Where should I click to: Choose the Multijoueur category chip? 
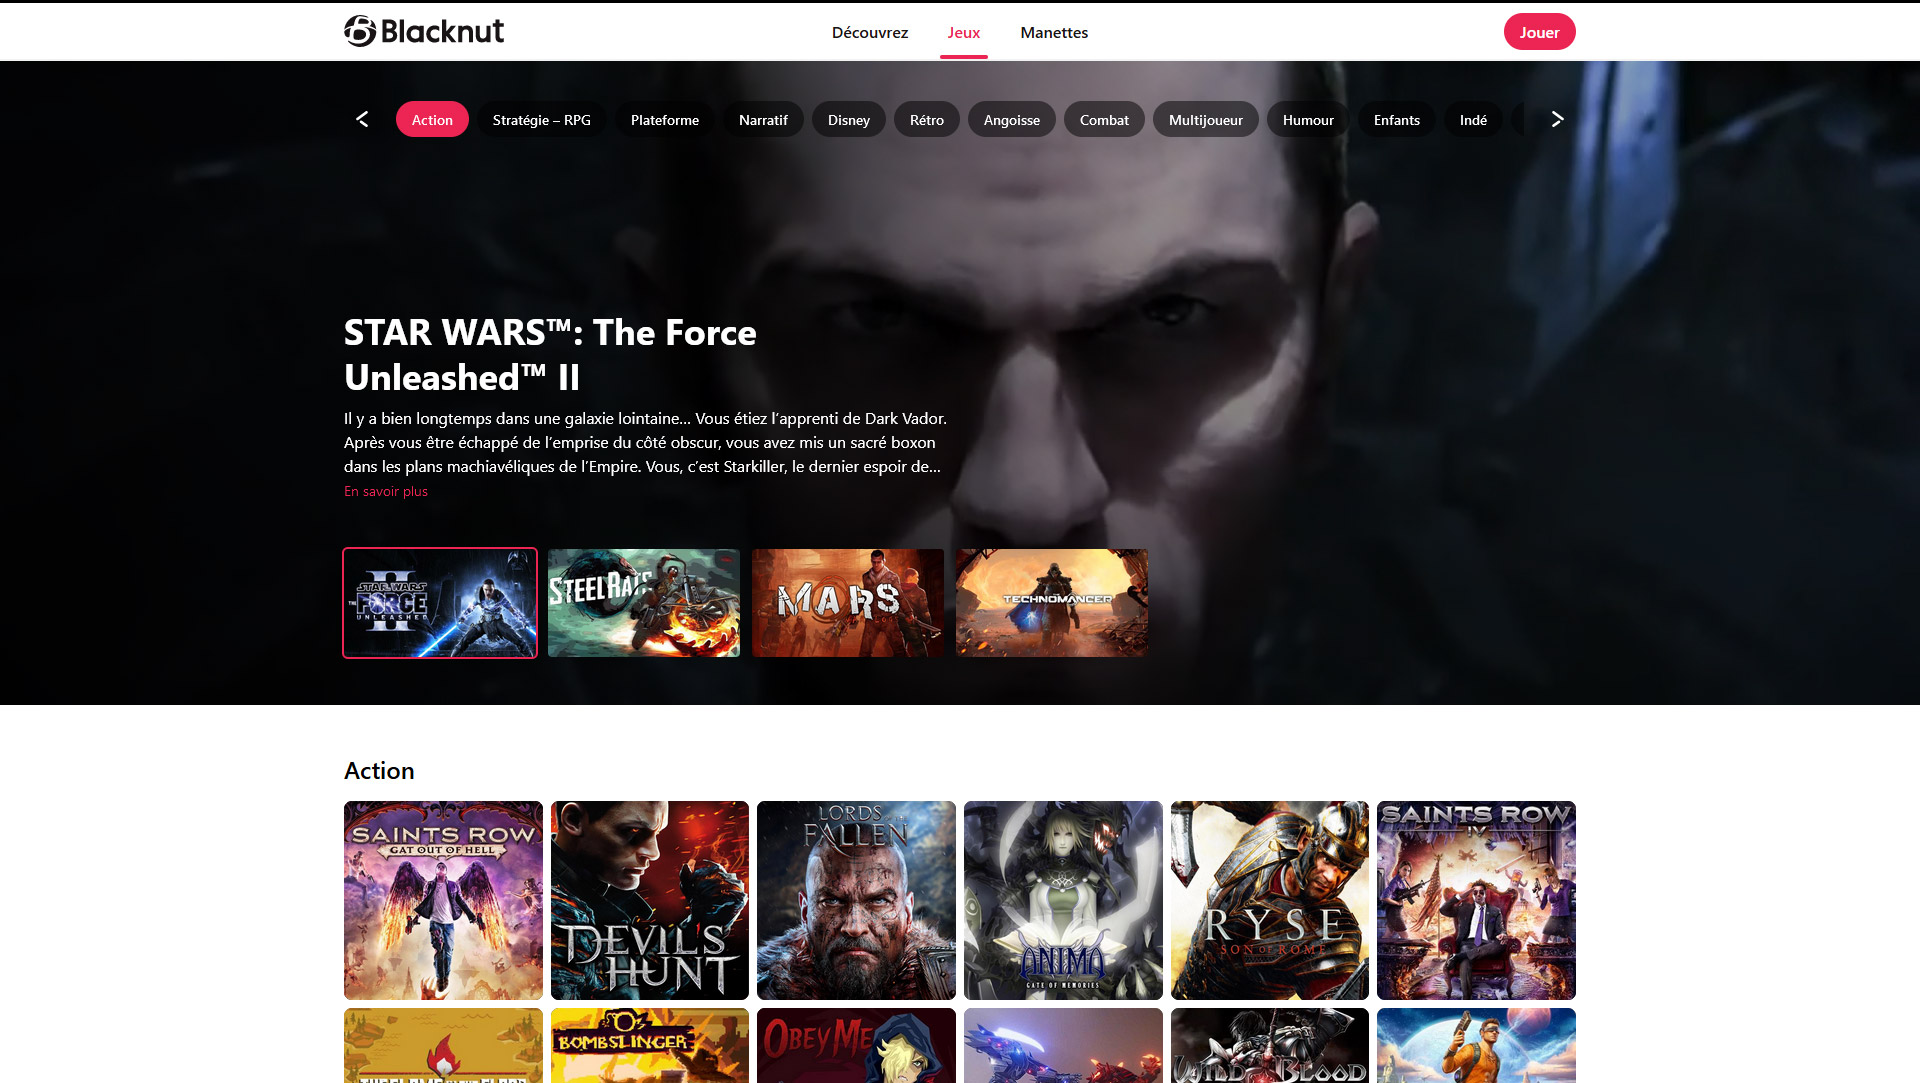(1205, 119)
